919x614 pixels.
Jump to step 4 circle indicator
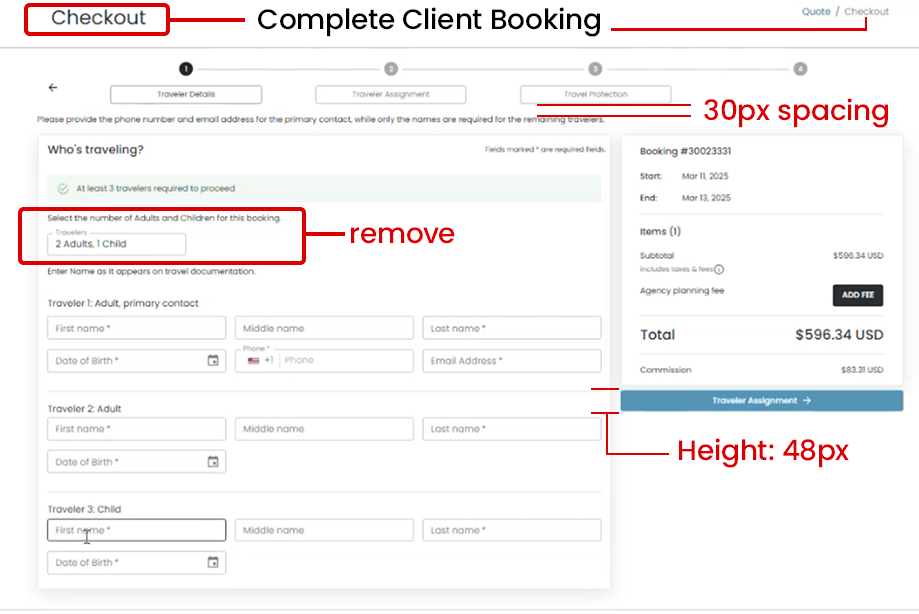click(800, 69)
